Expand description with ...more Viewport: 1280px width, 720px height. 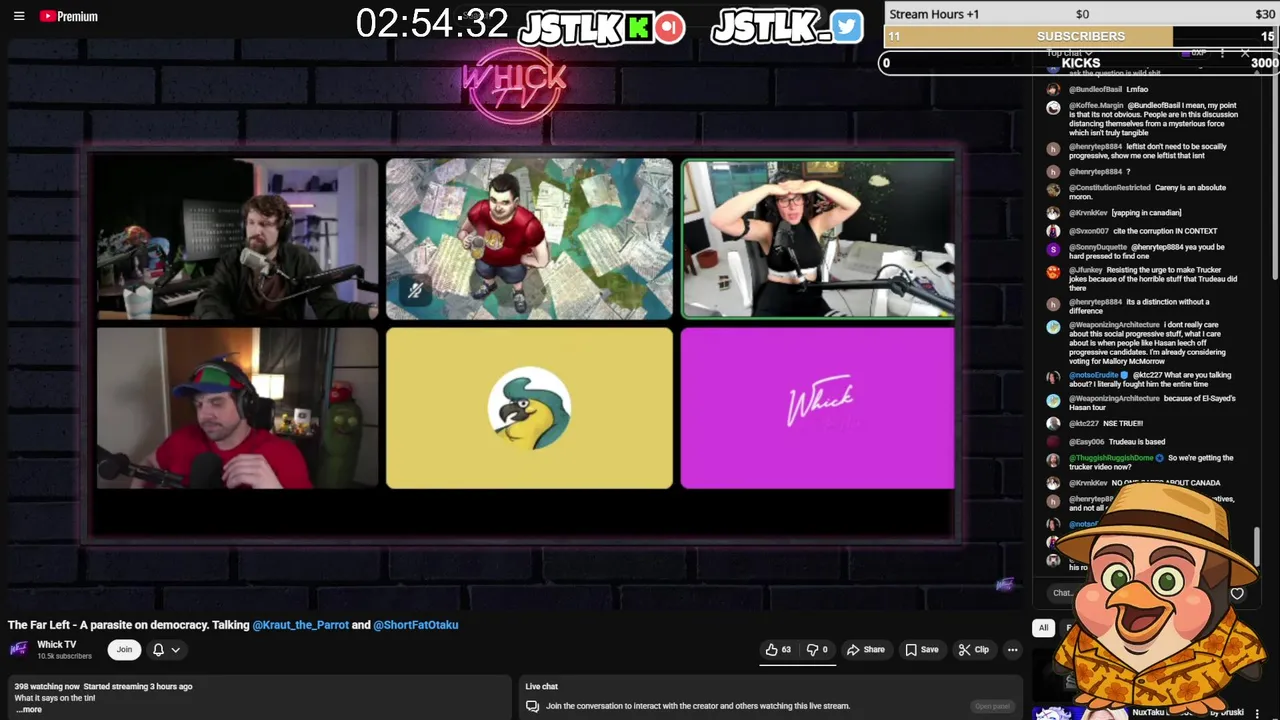pos(28,710)
